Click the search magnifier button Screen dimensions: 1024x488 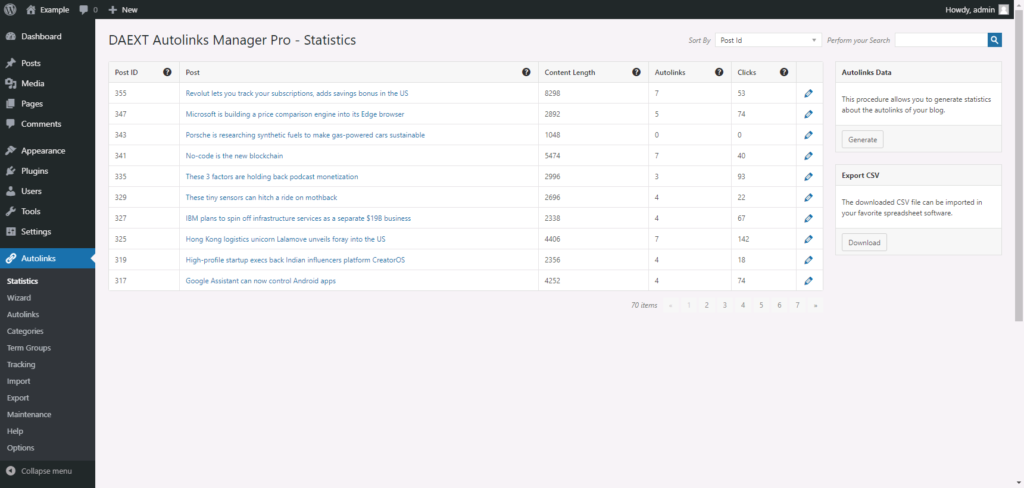(995, 40)
